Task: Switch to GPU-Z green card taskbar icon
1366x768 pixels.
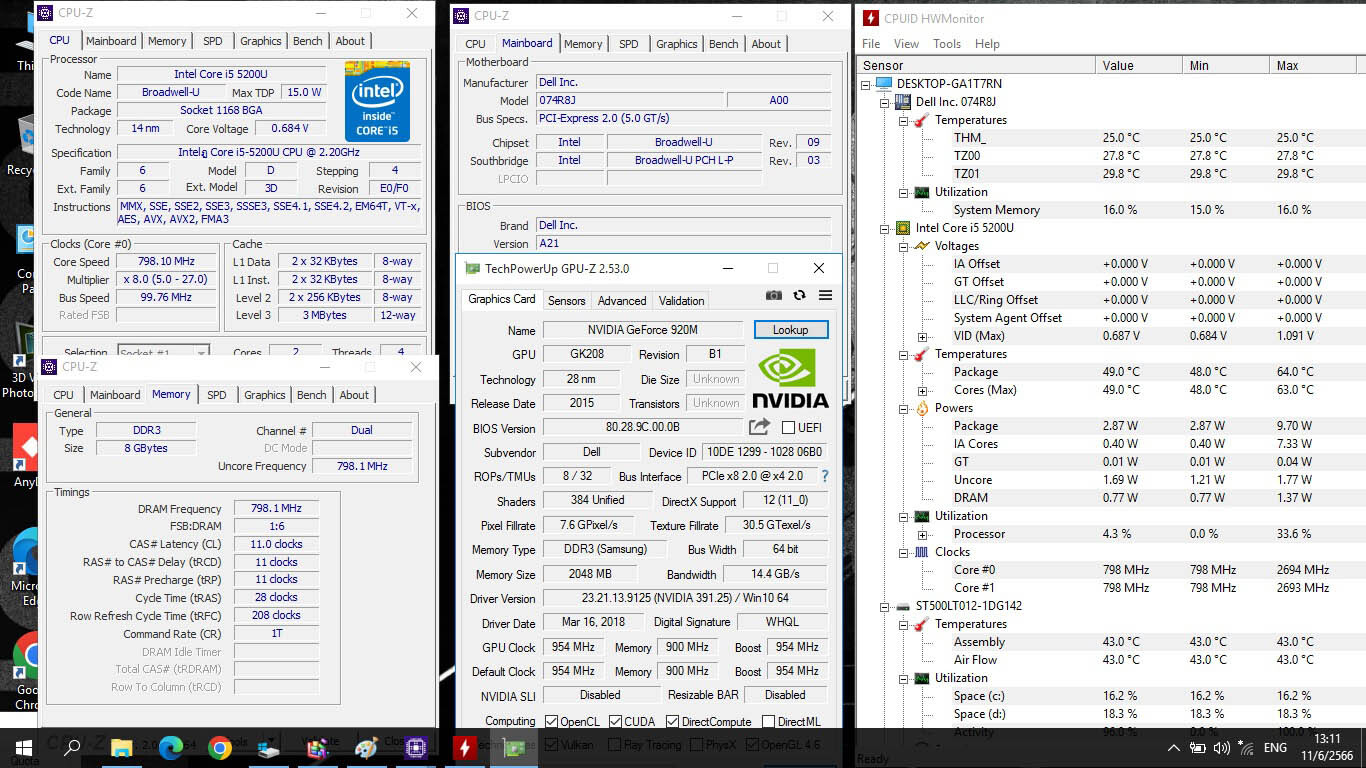Action: coord(514,747)
